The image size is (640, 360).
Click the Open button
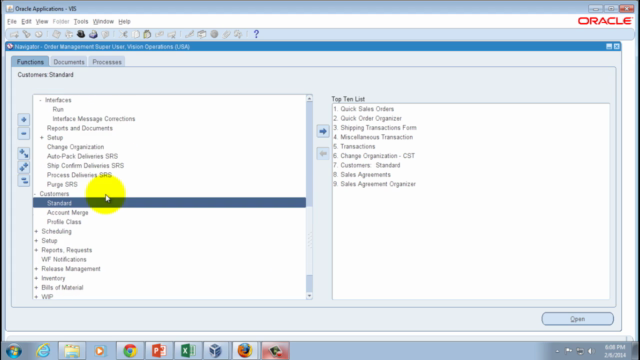[578, 319]
